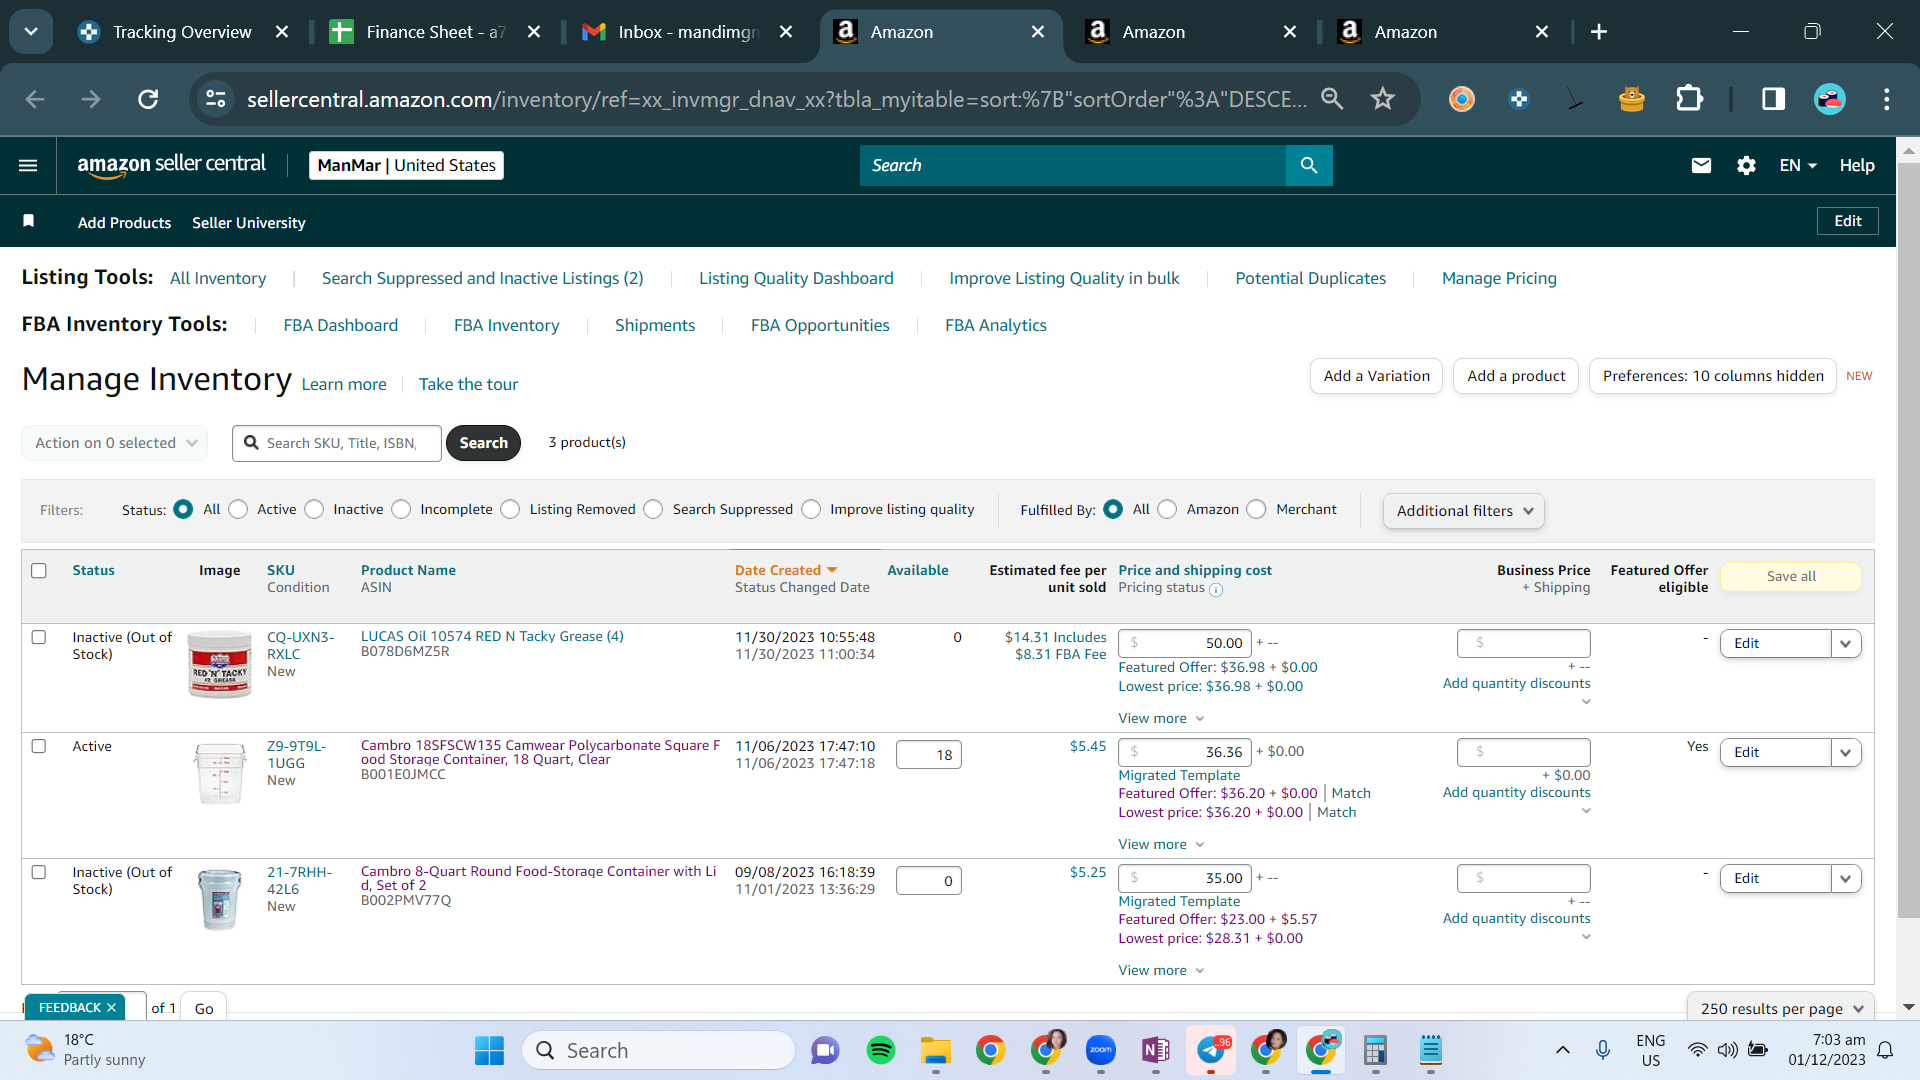Open File Explorer from the taskbar

click(936, 1050)
